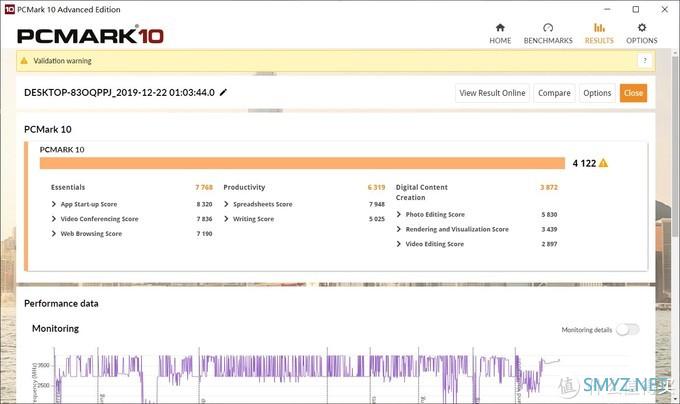Click the App Start-up score 8 320

pos(204,204)
